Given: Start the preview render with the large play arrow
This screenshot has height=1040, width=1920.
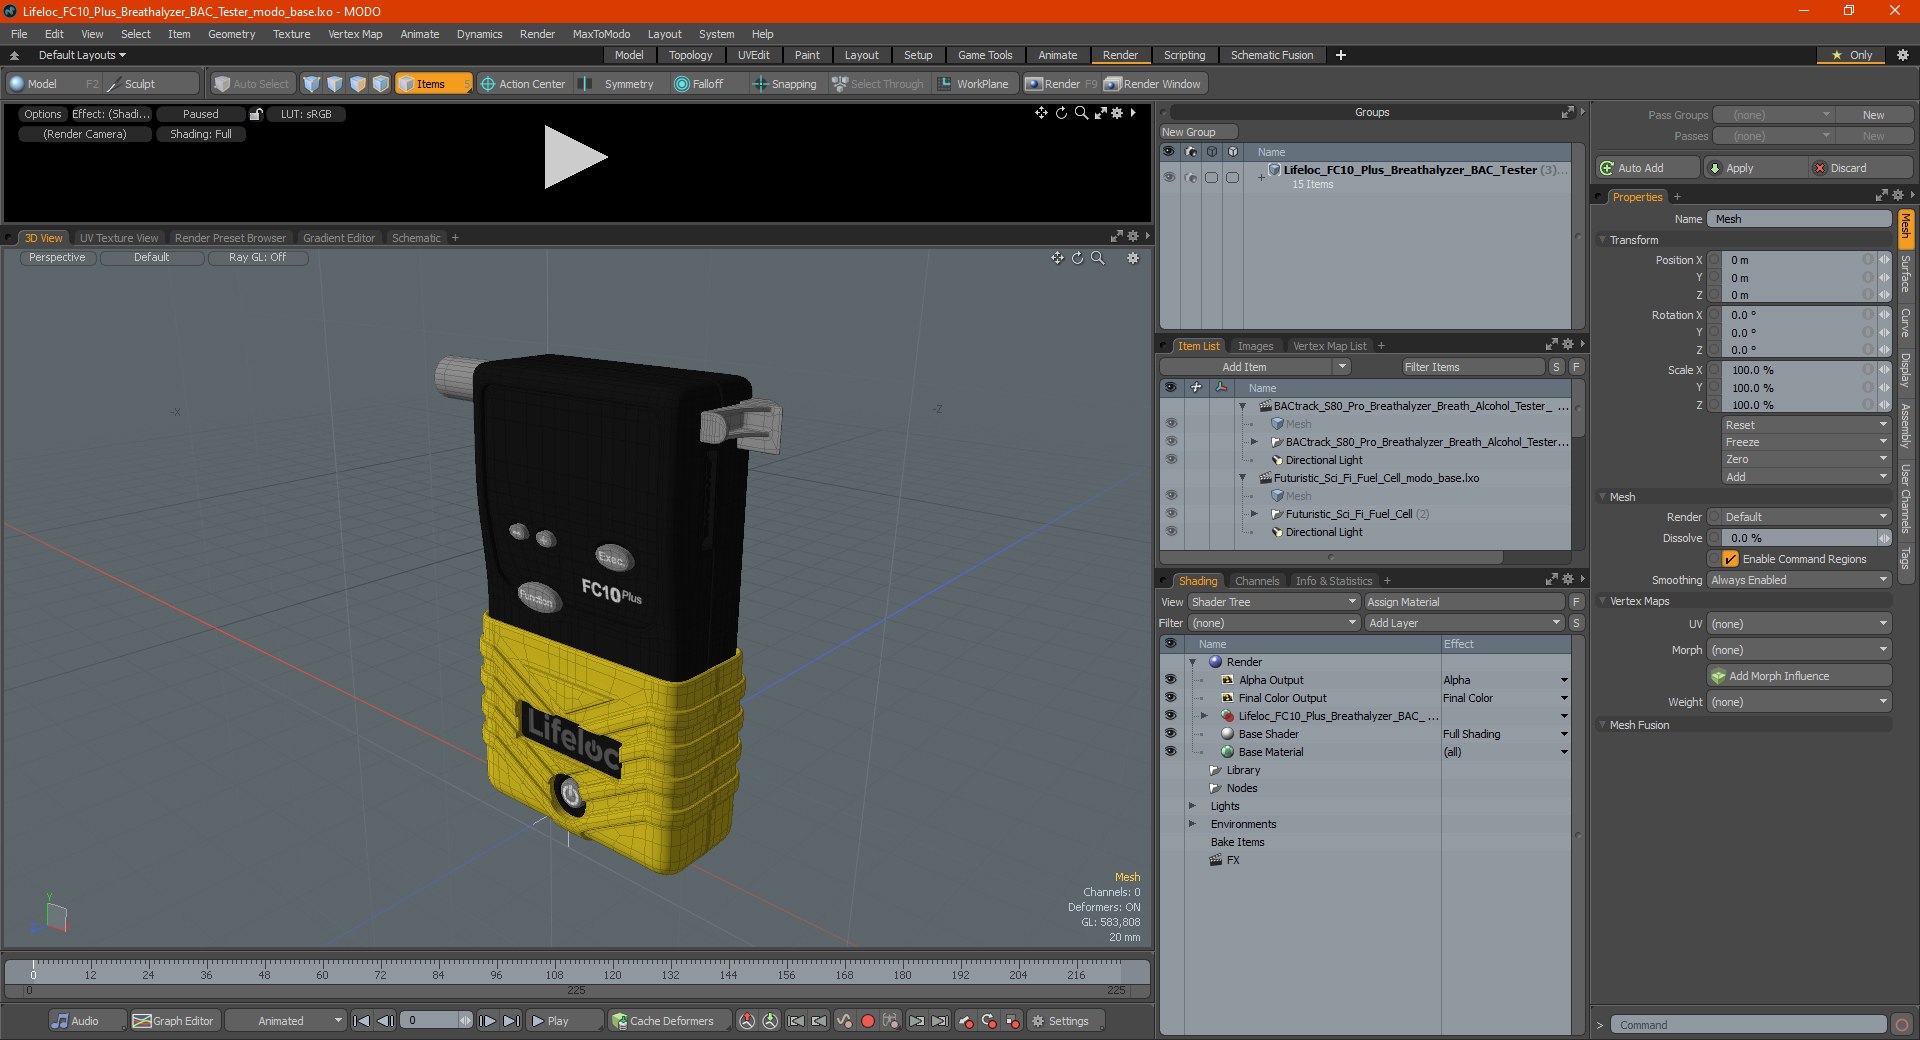Looking at the screenshot, I should coord(574,157).
